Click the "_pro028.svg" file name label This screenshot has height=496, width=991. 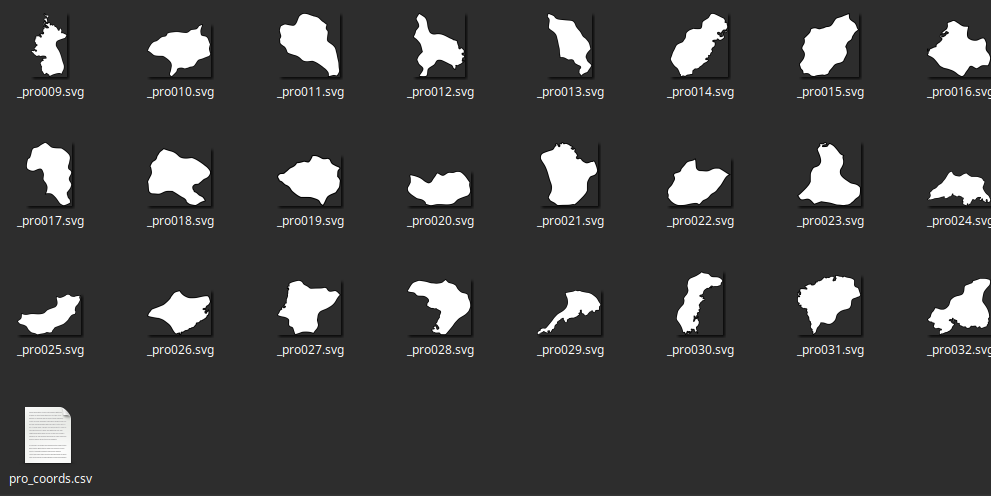440,350
